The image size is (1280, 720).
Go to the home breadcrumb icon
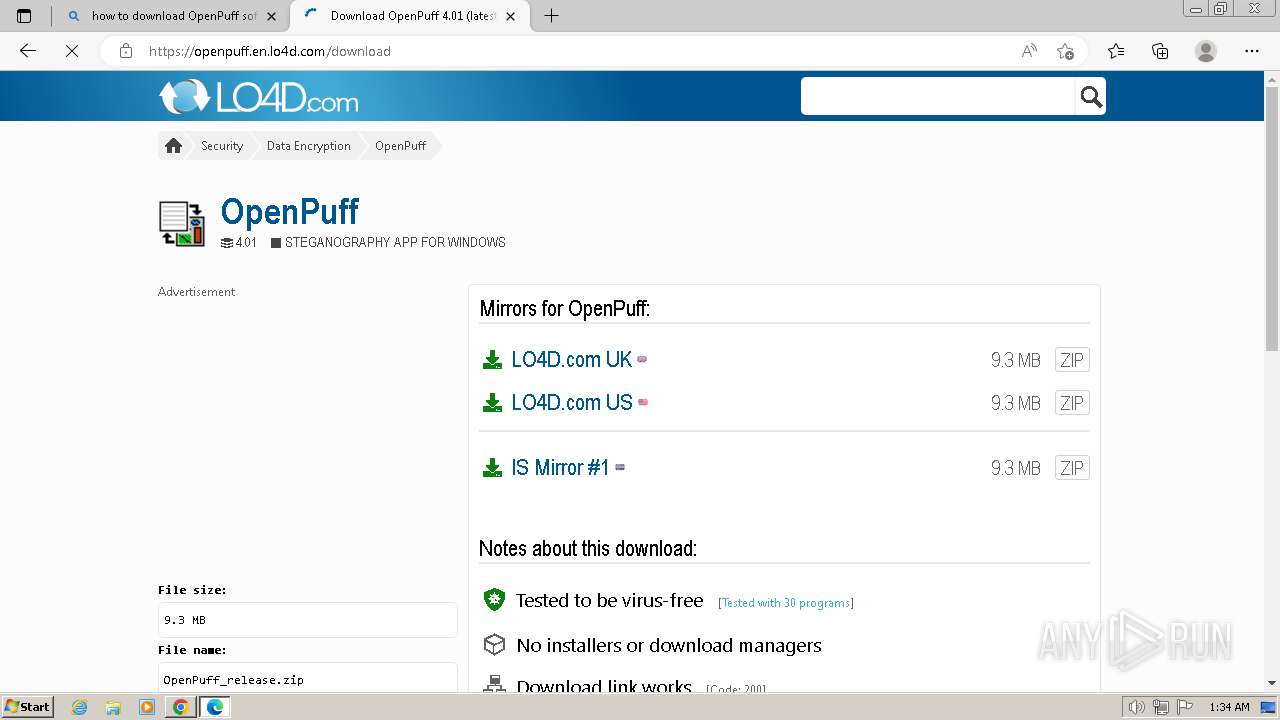(x=173, y=146)
